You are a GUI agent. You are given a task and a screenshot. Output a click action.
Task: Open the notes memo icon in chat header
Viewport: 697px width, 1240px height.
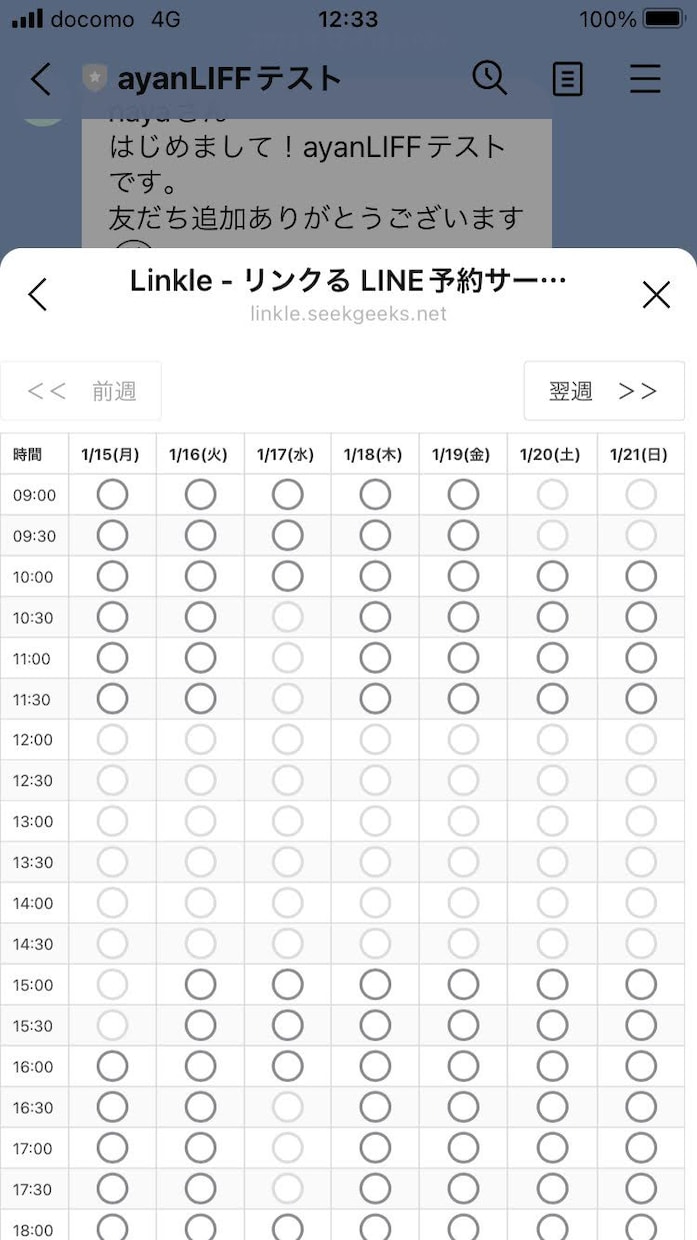point(567,79)
